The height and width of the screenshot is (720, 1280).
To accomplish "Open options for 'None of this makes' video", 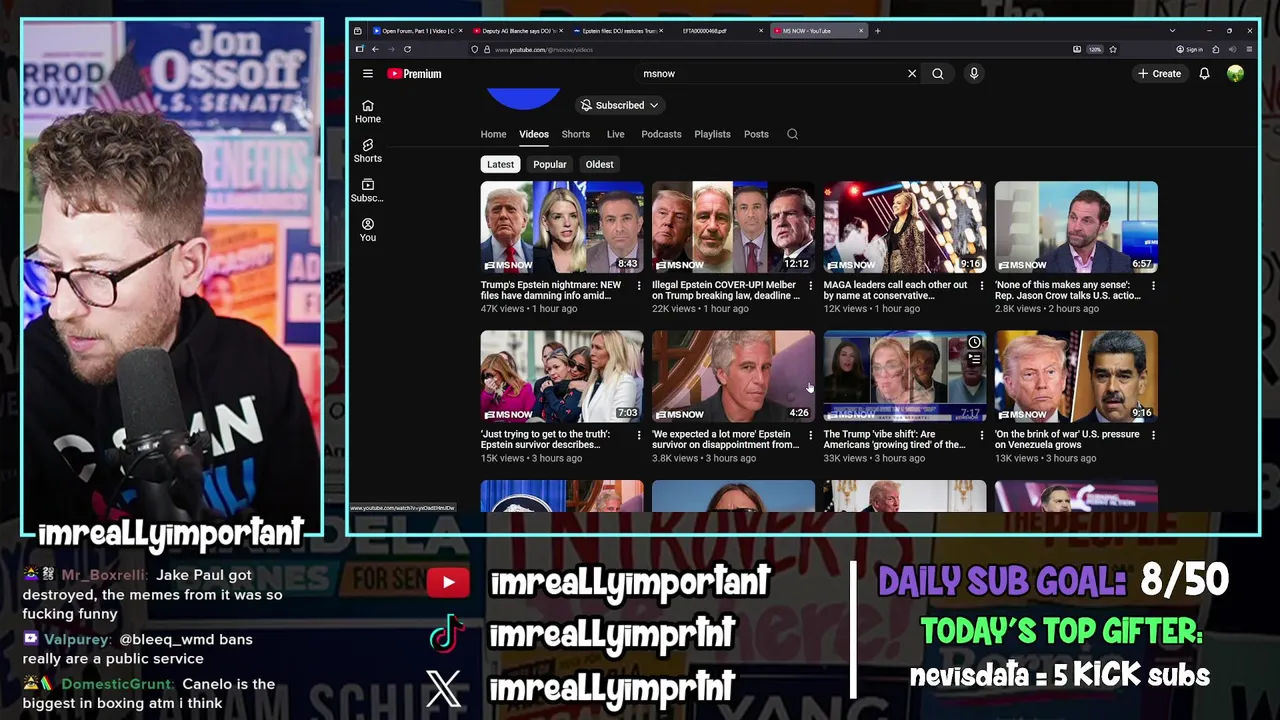I will [x=1153, y=286].
